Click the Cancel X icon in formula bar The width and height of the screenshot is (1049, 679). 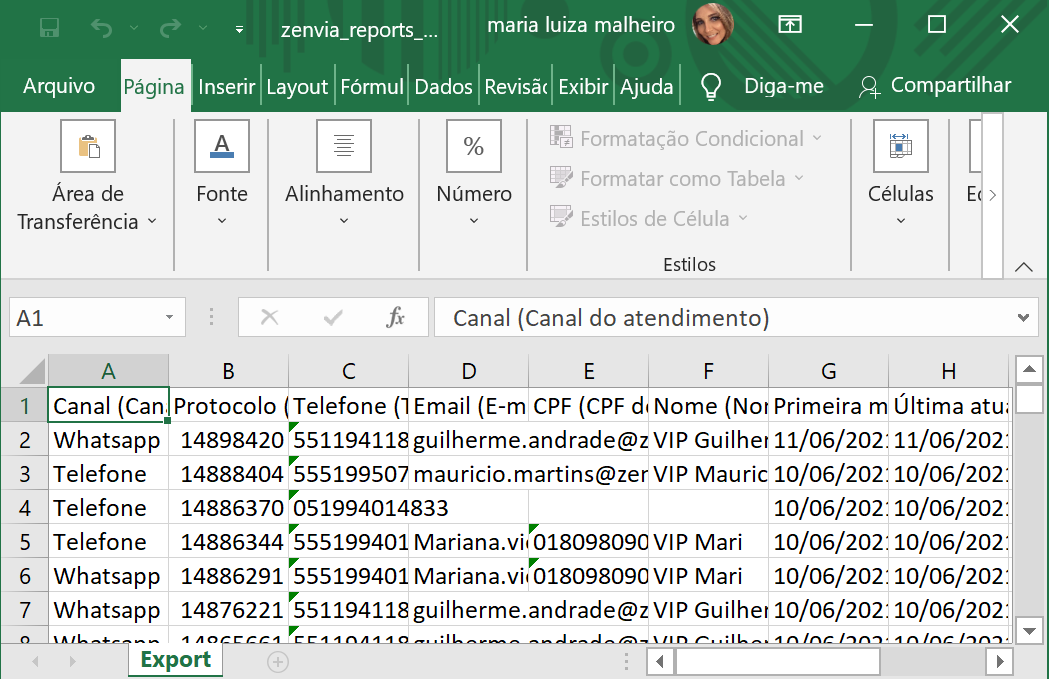coord(270,317)
